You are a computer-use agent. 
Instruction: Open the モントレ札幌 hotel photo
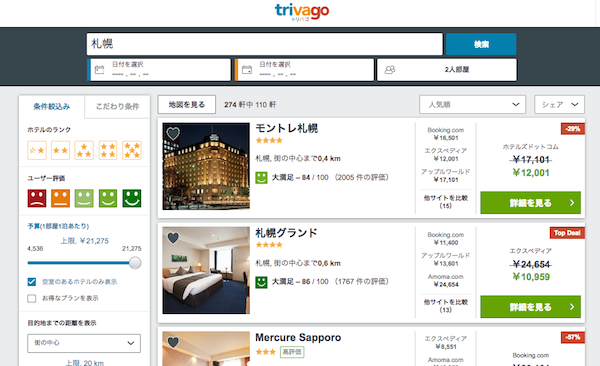(206, 166)
